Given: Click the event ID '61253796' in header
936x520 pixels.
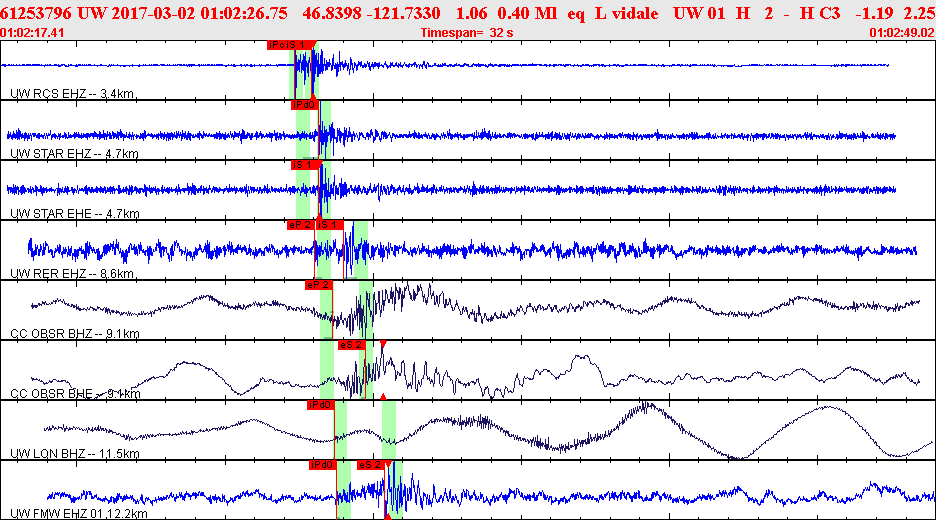Looking at the screenshot, I should (36, 13).
